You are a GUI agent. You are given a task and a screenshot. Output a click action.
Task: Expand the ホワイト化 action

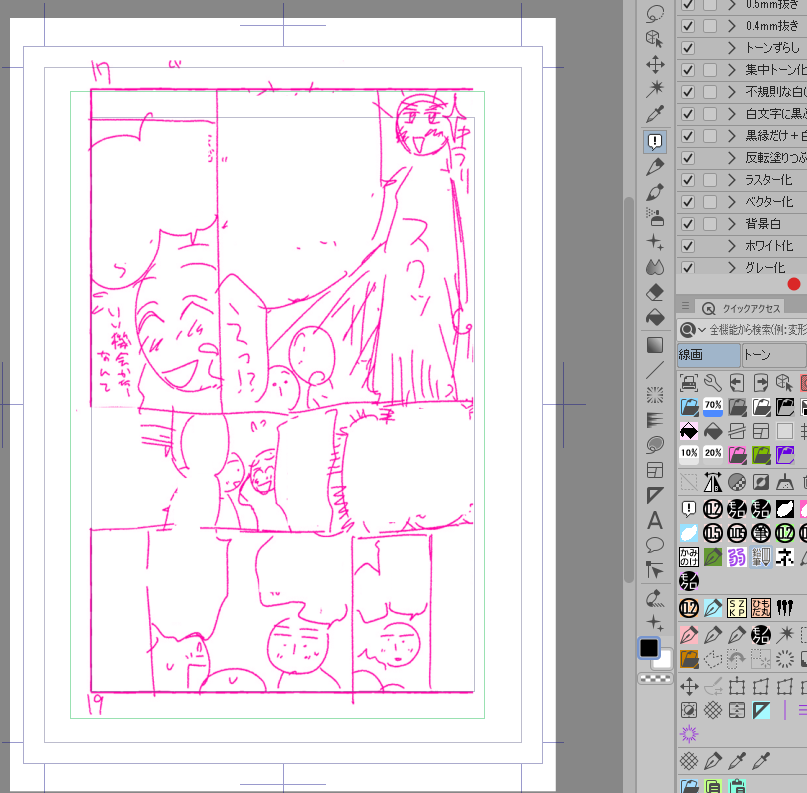(732, 246)
